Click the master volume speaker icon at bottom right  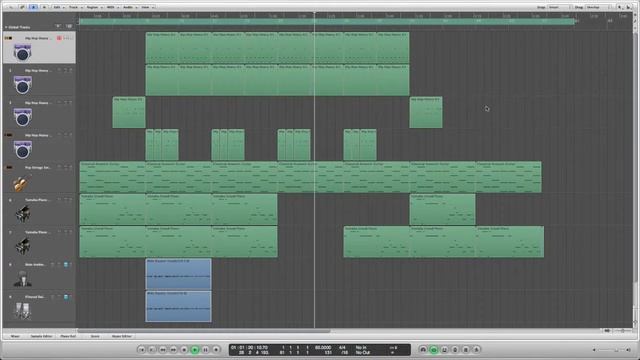click(629, 350)
